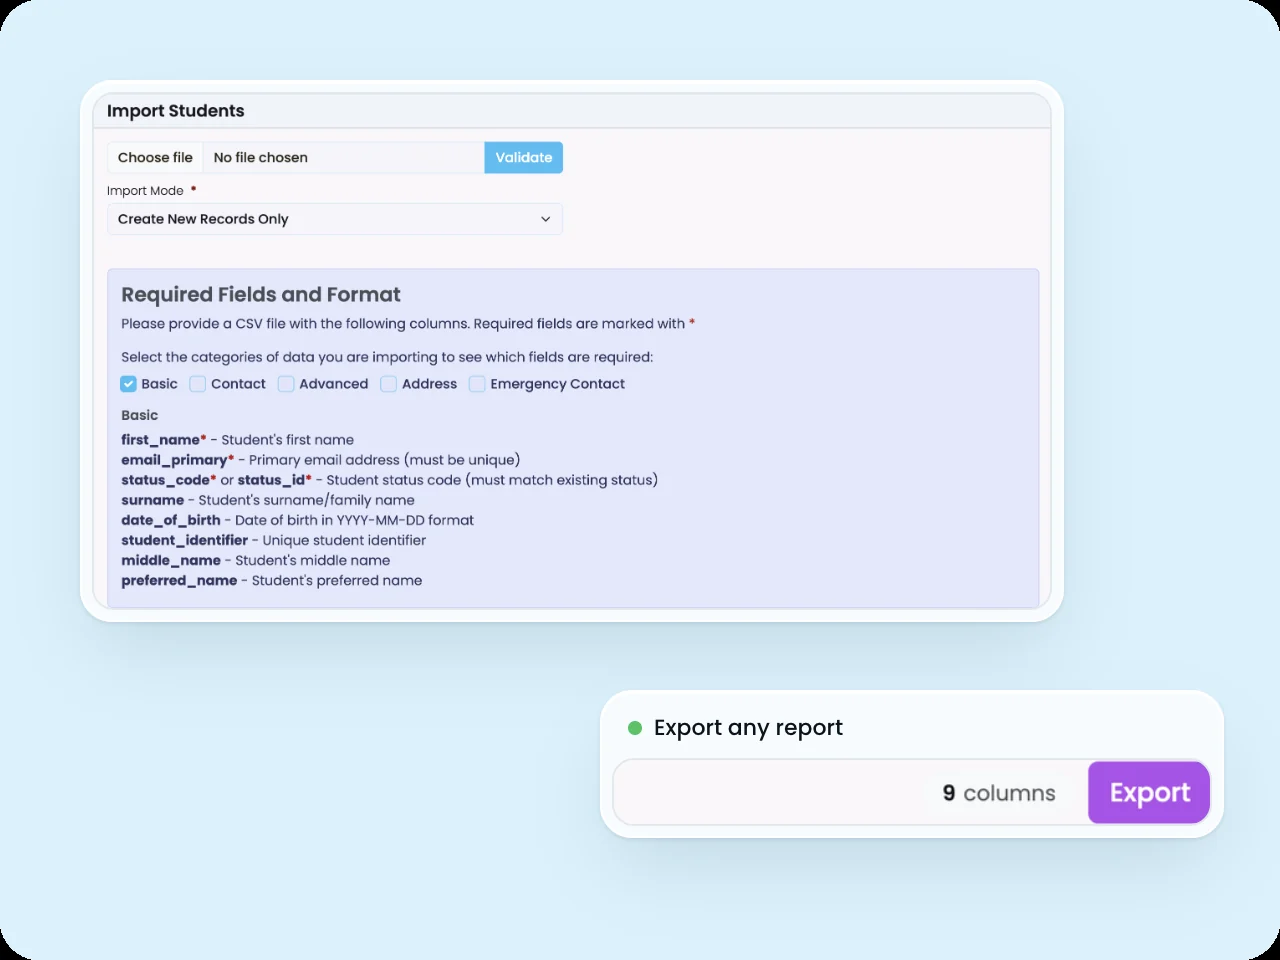Tick the Advanced category checkbox
This screenshot has height=960, width=1280.
[x=286, y=384]
